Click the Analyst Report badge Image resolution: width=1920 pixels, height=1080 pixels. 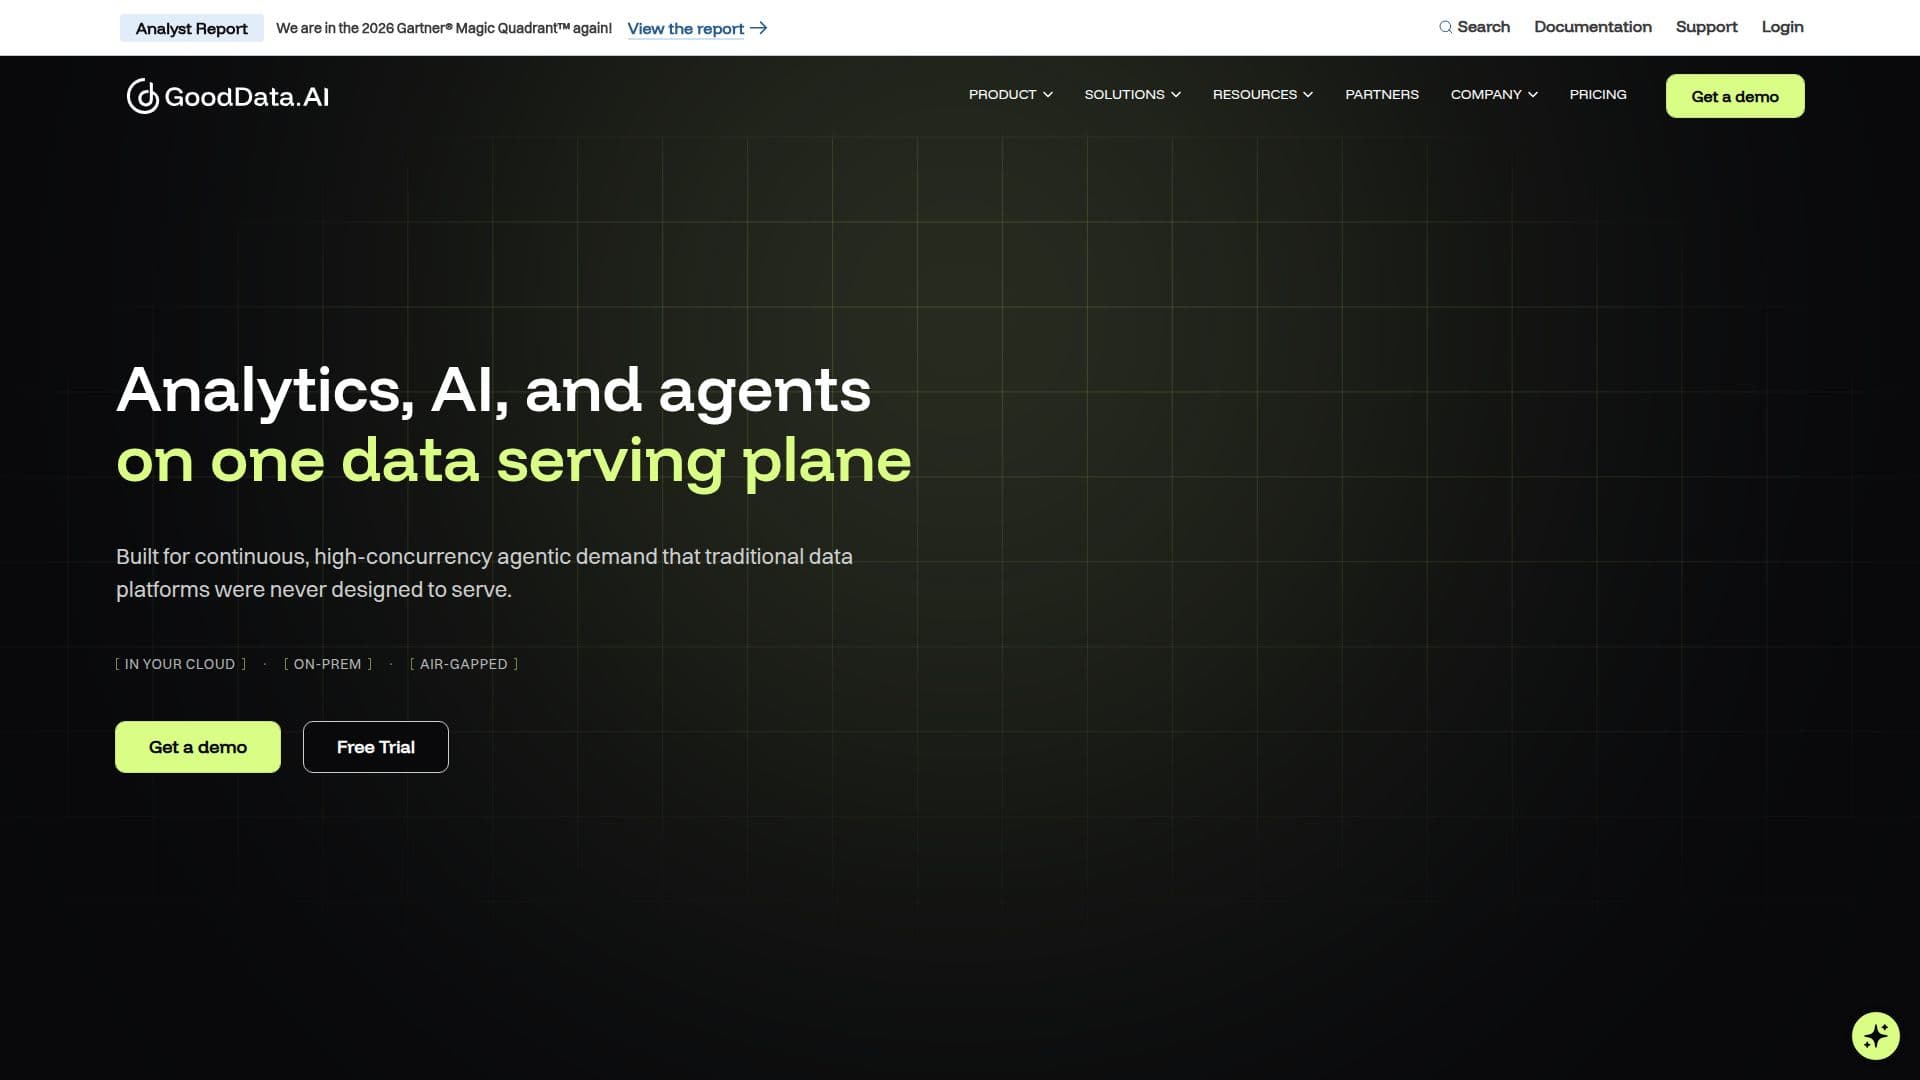(x=192, y=28)
